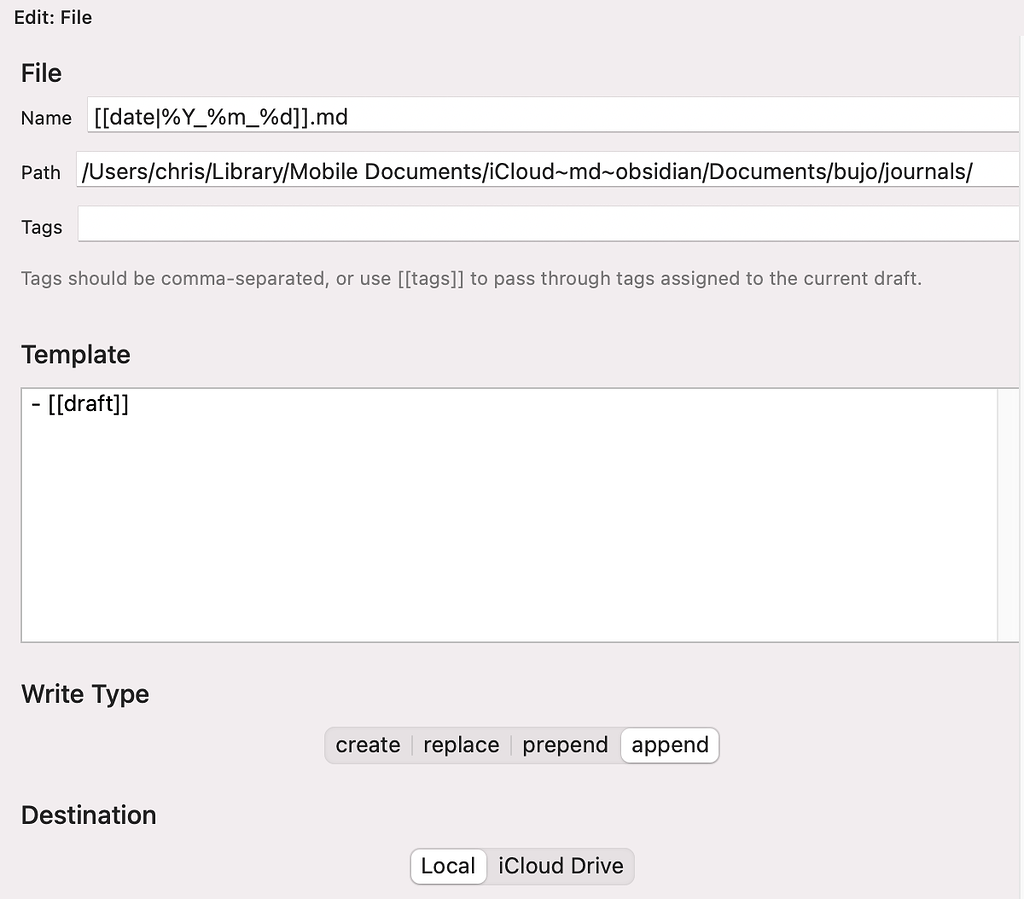
Task: Select the "replace" write type option
Action: click(461, 745)
